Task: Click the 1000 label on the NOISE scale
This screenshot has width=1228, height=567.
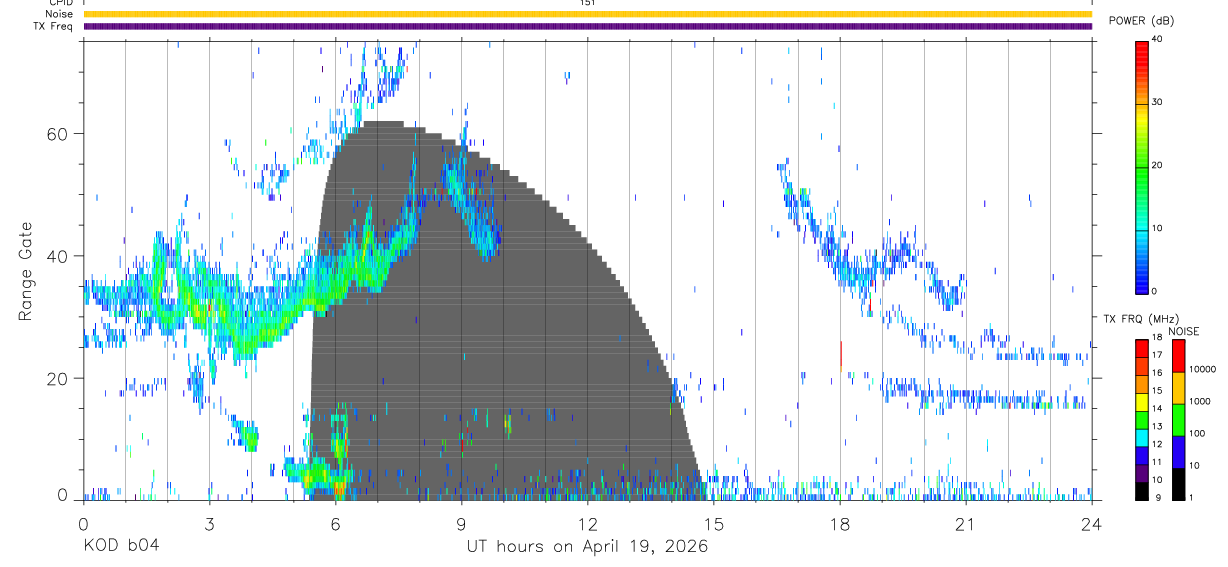Action: tap(1202, 403)
